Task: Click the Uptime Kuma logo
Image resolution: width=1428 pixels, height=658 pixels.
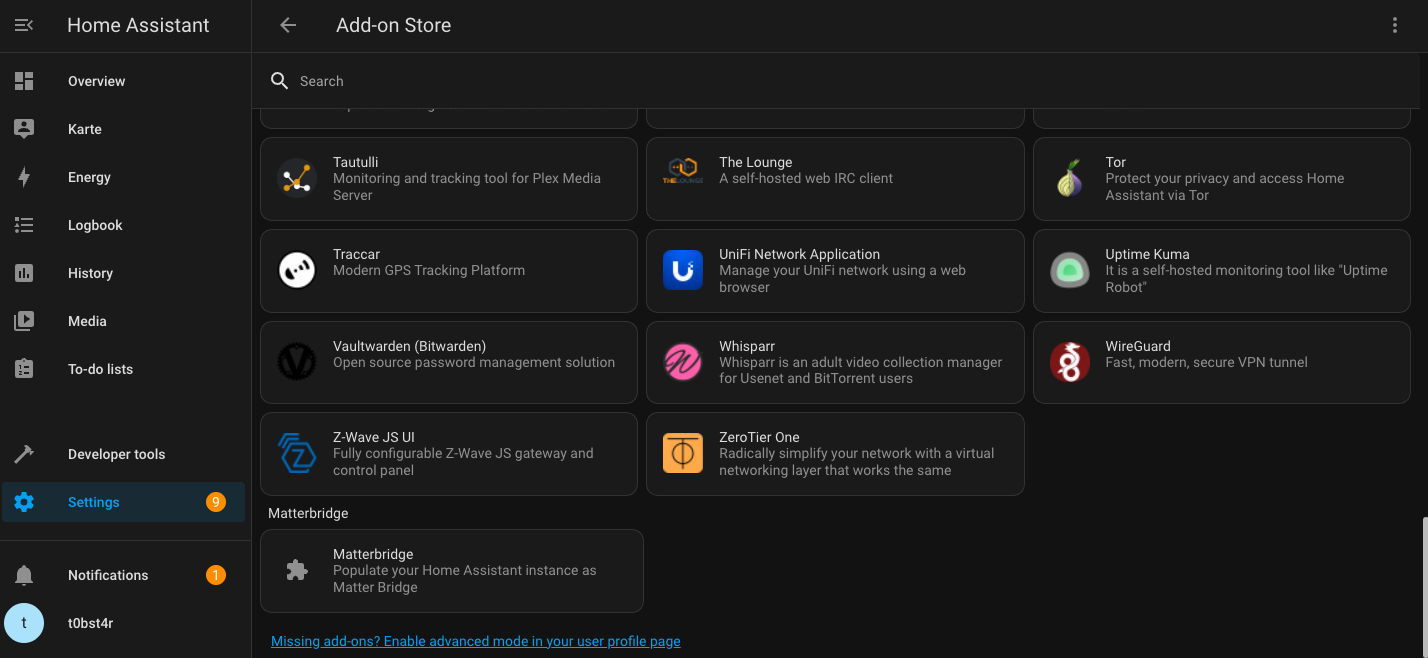Action: point(1069,271)
